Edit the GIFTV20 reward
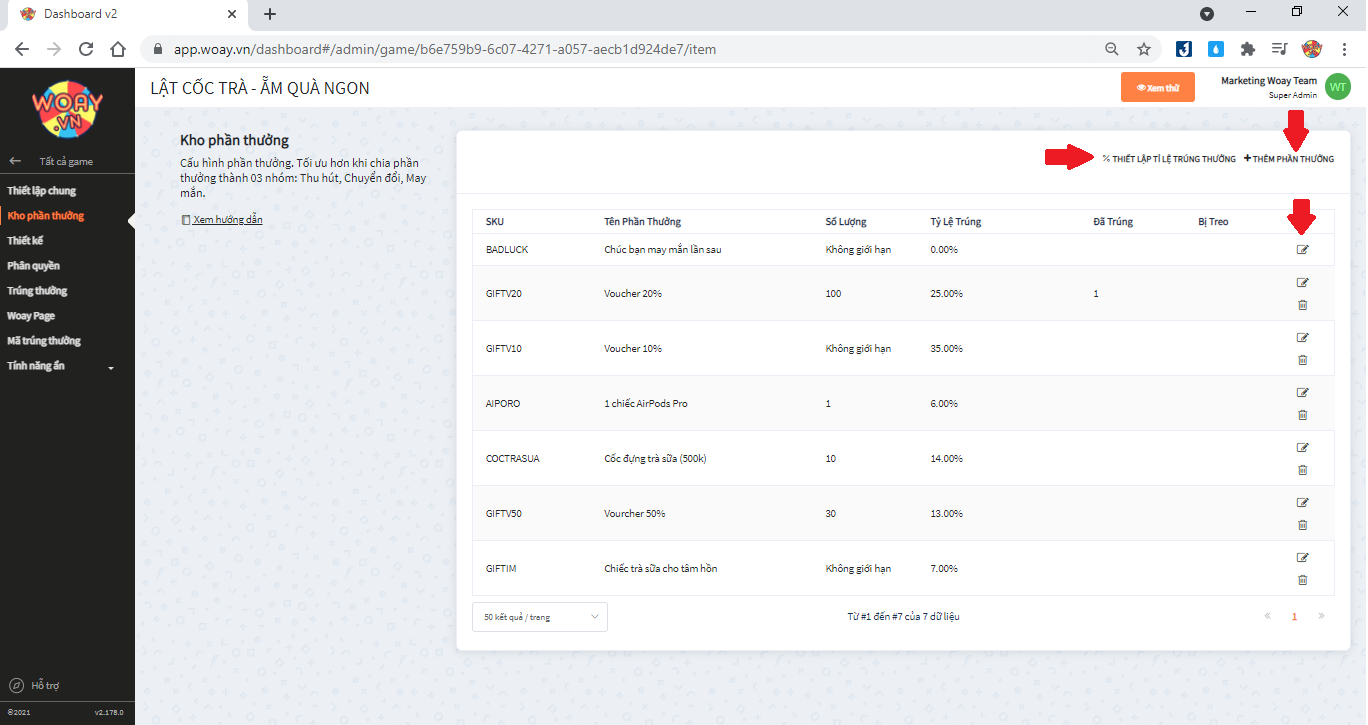Image resolution: width=1368 pixels, height=725 pixels. point(1302,283)
